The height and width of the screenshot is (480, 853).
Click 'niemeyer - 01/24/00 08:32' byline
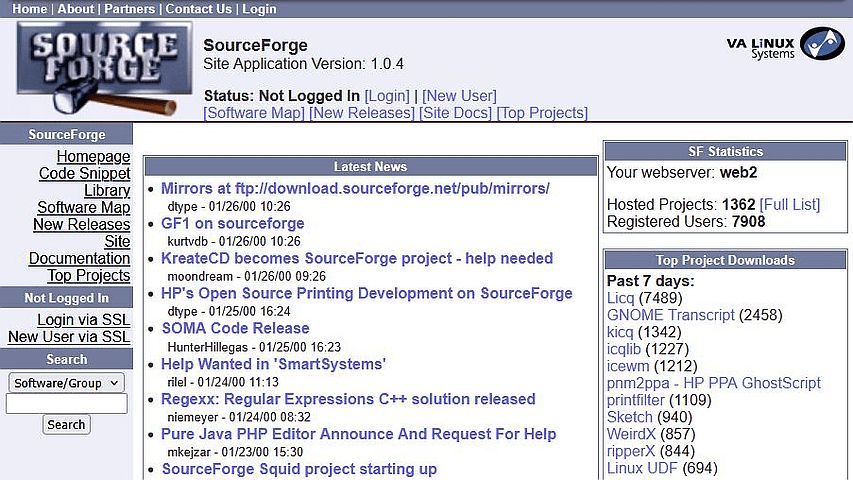[x=239, y=417]
